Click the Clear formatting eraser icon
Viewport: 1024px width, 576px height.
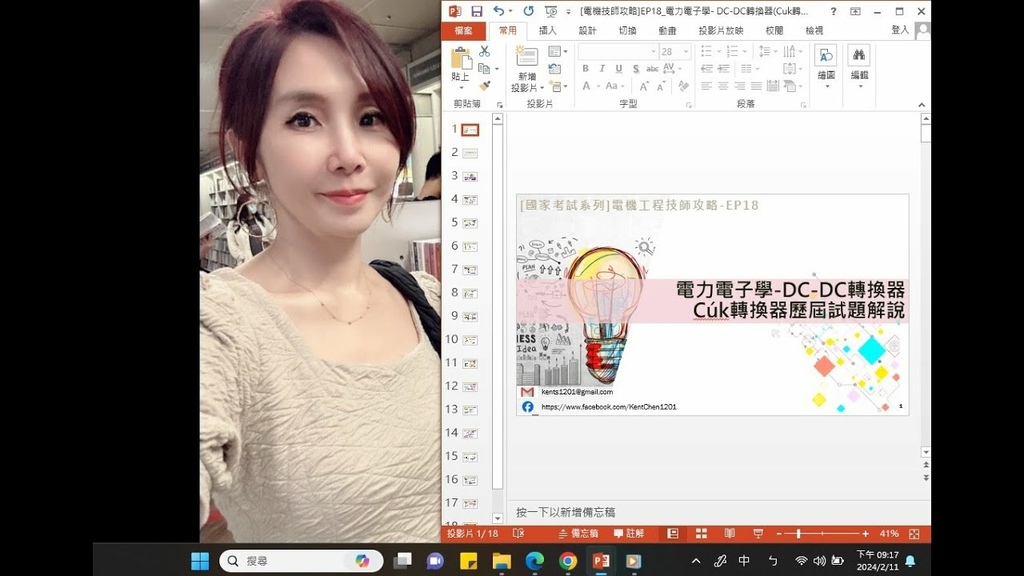click(683, 86)
